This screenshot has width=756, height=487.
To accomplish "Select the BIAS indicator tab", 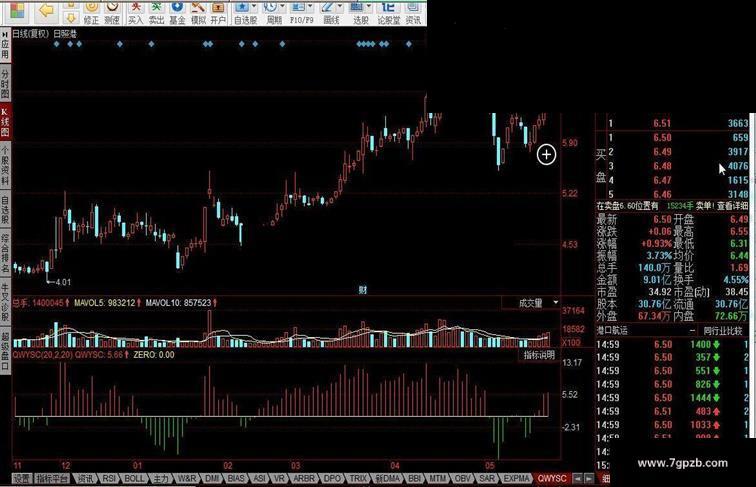I will pyautogui.click(x=236, y=479).
